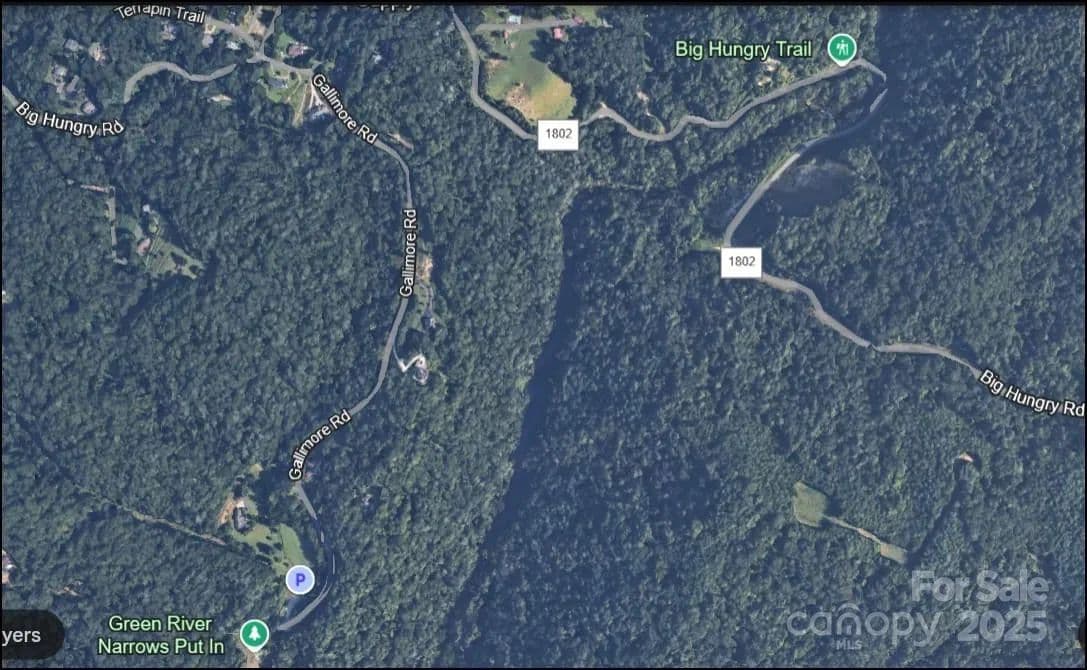Select the Terrapin Trail road label
This screenshot has height=670, width=1087.
point(159,12)
